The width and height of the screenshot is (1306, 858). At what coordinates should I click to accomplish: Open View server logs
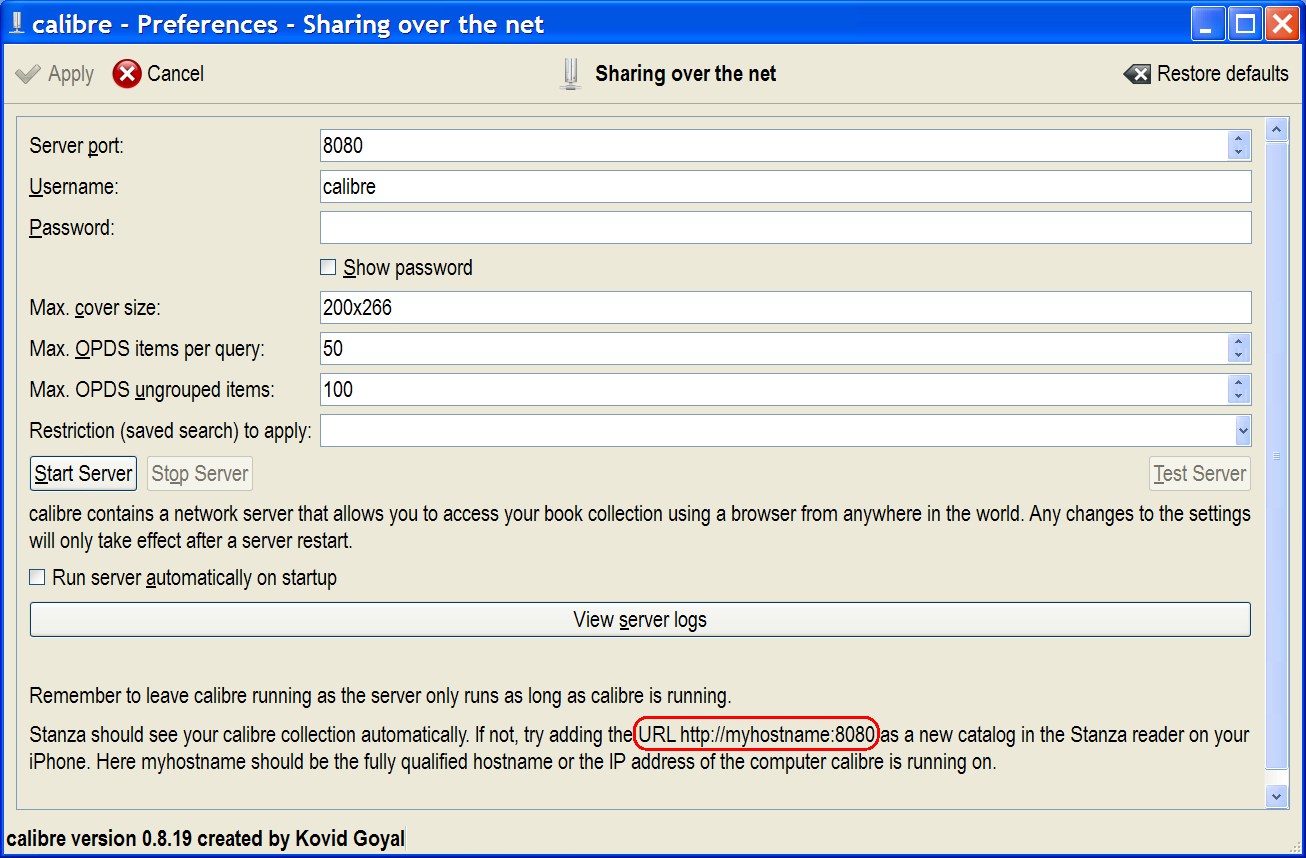tap(640, 620)
